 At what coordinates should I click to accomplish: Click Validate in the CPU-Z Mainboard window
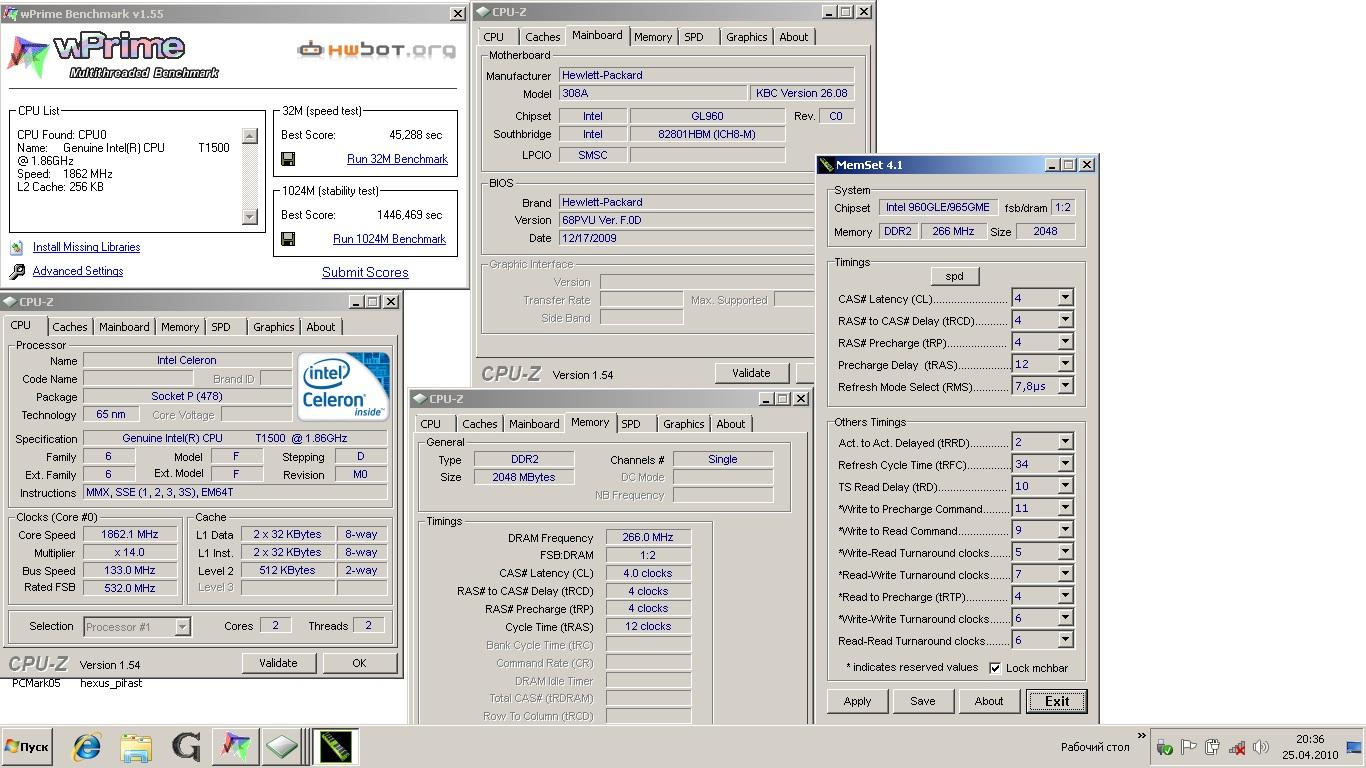click(751, 373)
